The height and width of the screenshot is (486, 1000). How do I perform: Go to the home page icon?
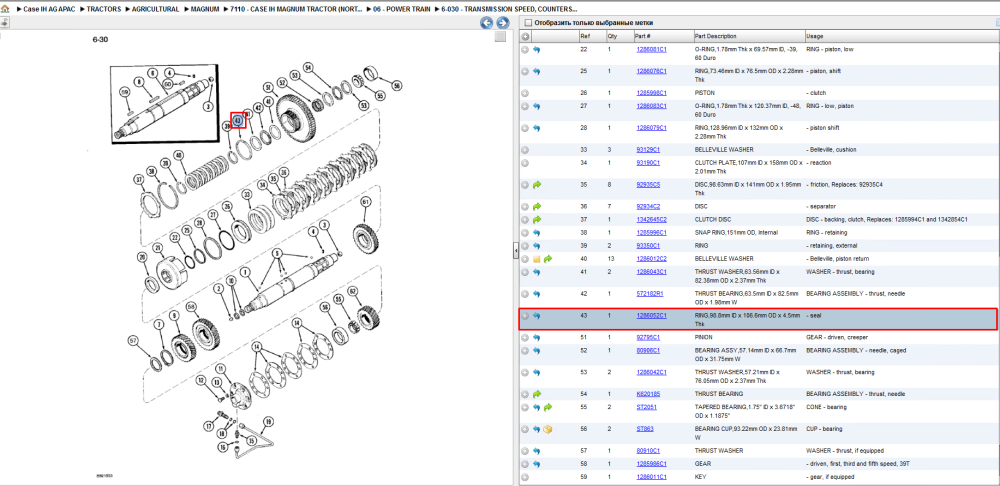pyautogui.click(x=5, y=10)
